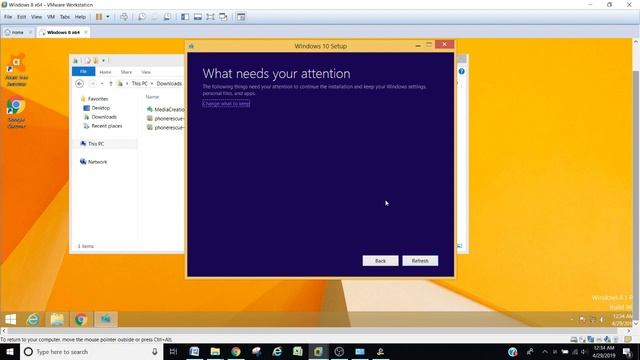Open Internet Explorer on host taskbar

pyautogui.click(x=277, y=352)
